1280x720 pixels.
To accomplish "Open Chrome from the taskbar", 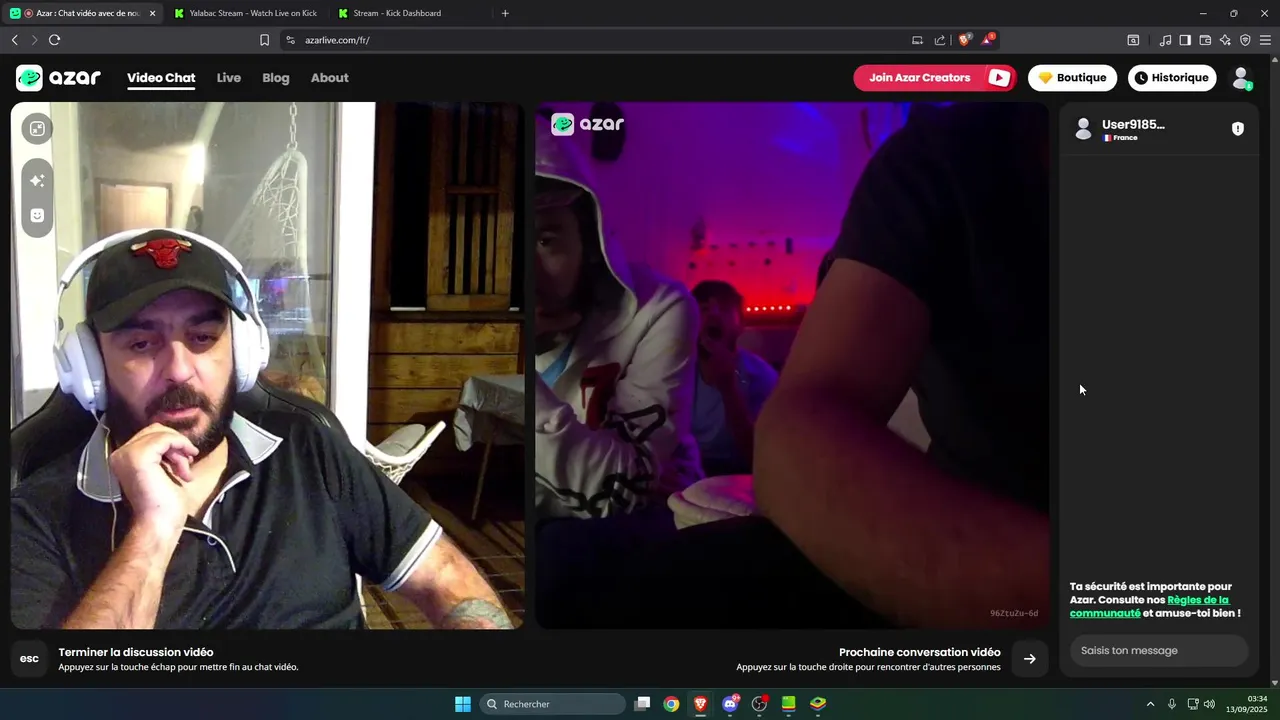I will coord(672,704).
